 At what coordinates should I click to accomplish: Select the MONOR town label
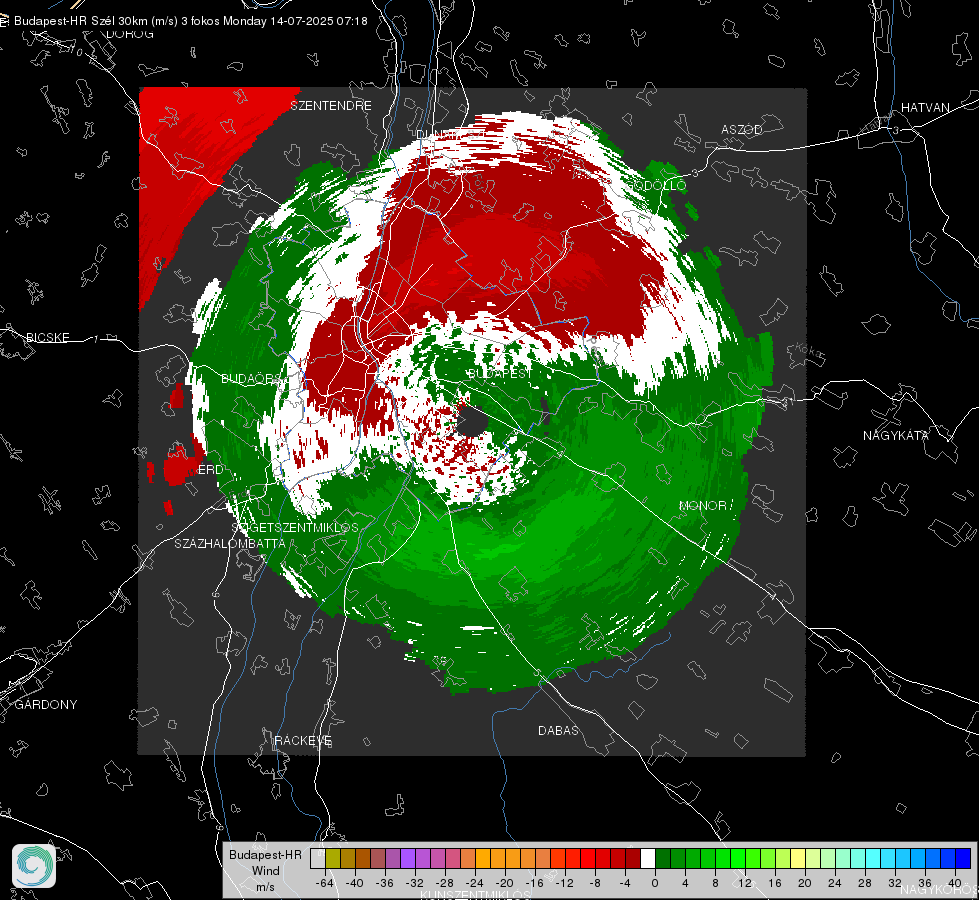coord(702,505)
